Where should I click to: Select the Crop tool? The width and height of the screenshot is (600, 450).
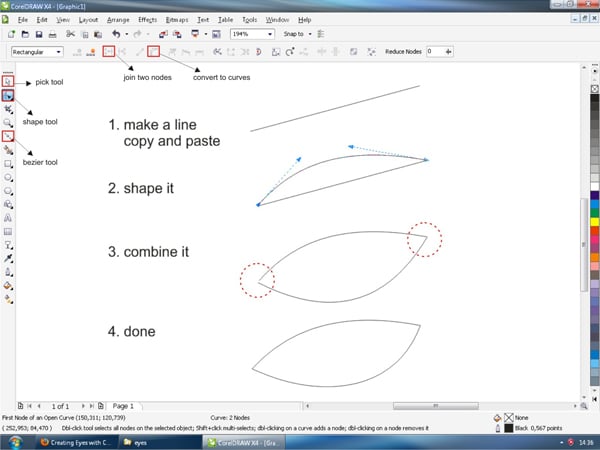pos(8,108)
